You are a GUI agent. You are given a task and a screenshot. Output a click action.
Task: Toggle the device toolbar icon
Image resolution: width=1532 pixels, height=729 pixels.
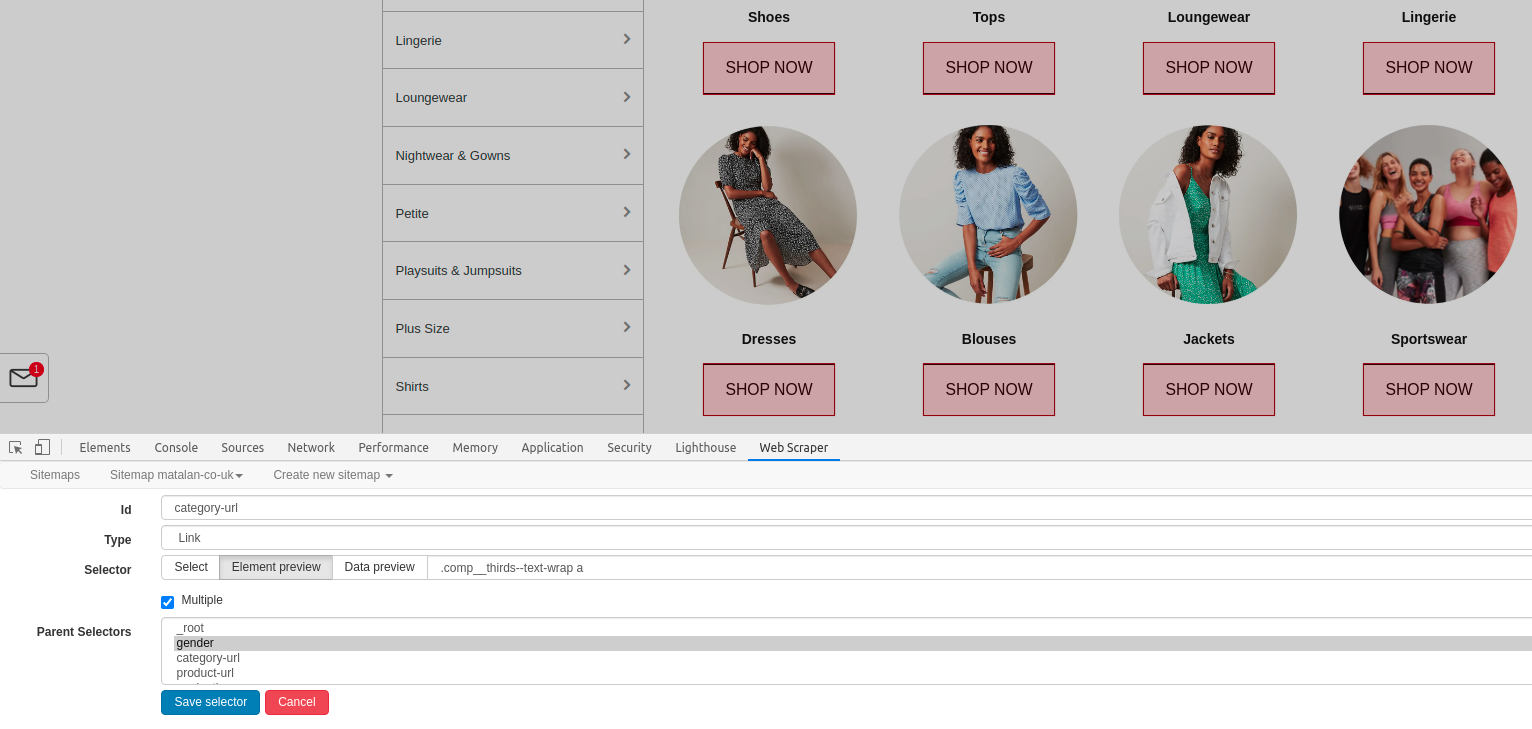[41, 447]
